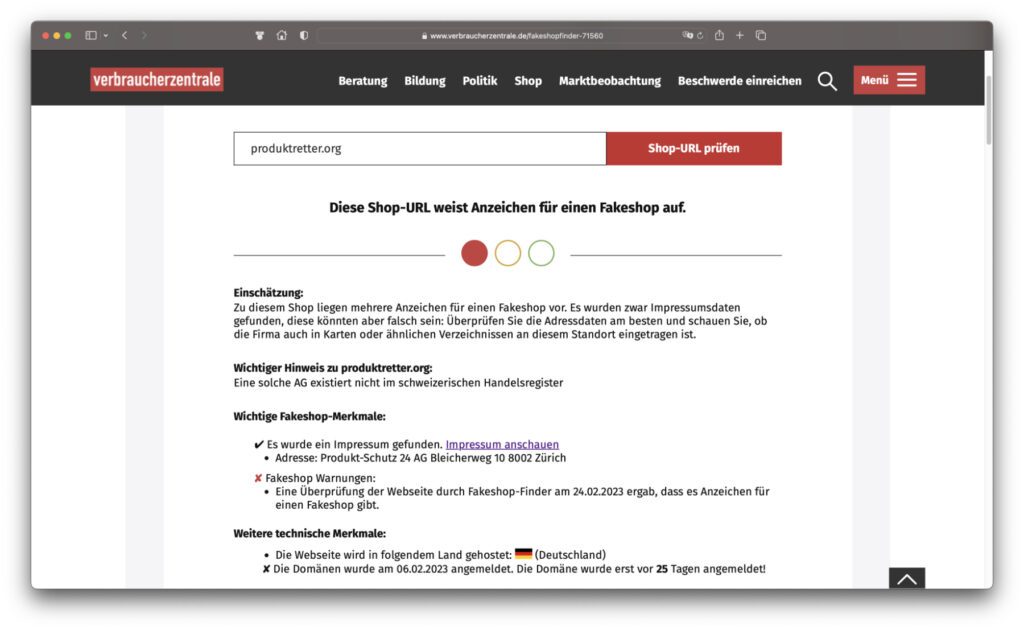Open a new tab with the plus icon
The width and height of the screenshot is (1024, 630).
(x=739, y=33)
